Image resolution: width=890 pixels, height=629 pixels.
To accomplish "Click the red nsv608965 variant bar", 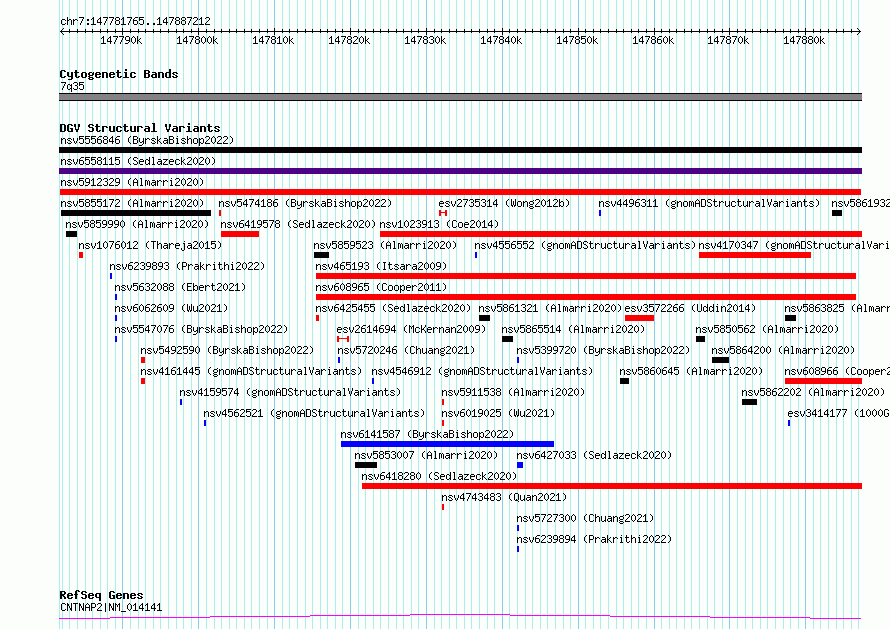I will click(586, 297).
